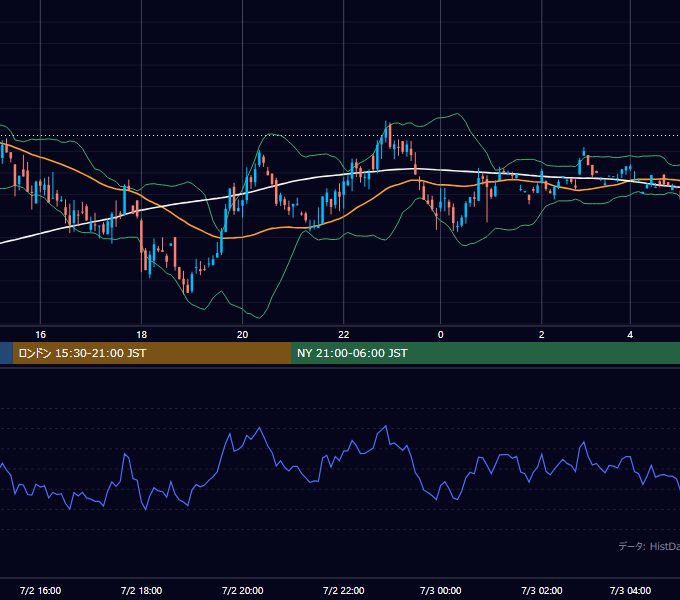Click the 7/2 20:00 date label
680x600 pixels.
[x=242, y=590]
